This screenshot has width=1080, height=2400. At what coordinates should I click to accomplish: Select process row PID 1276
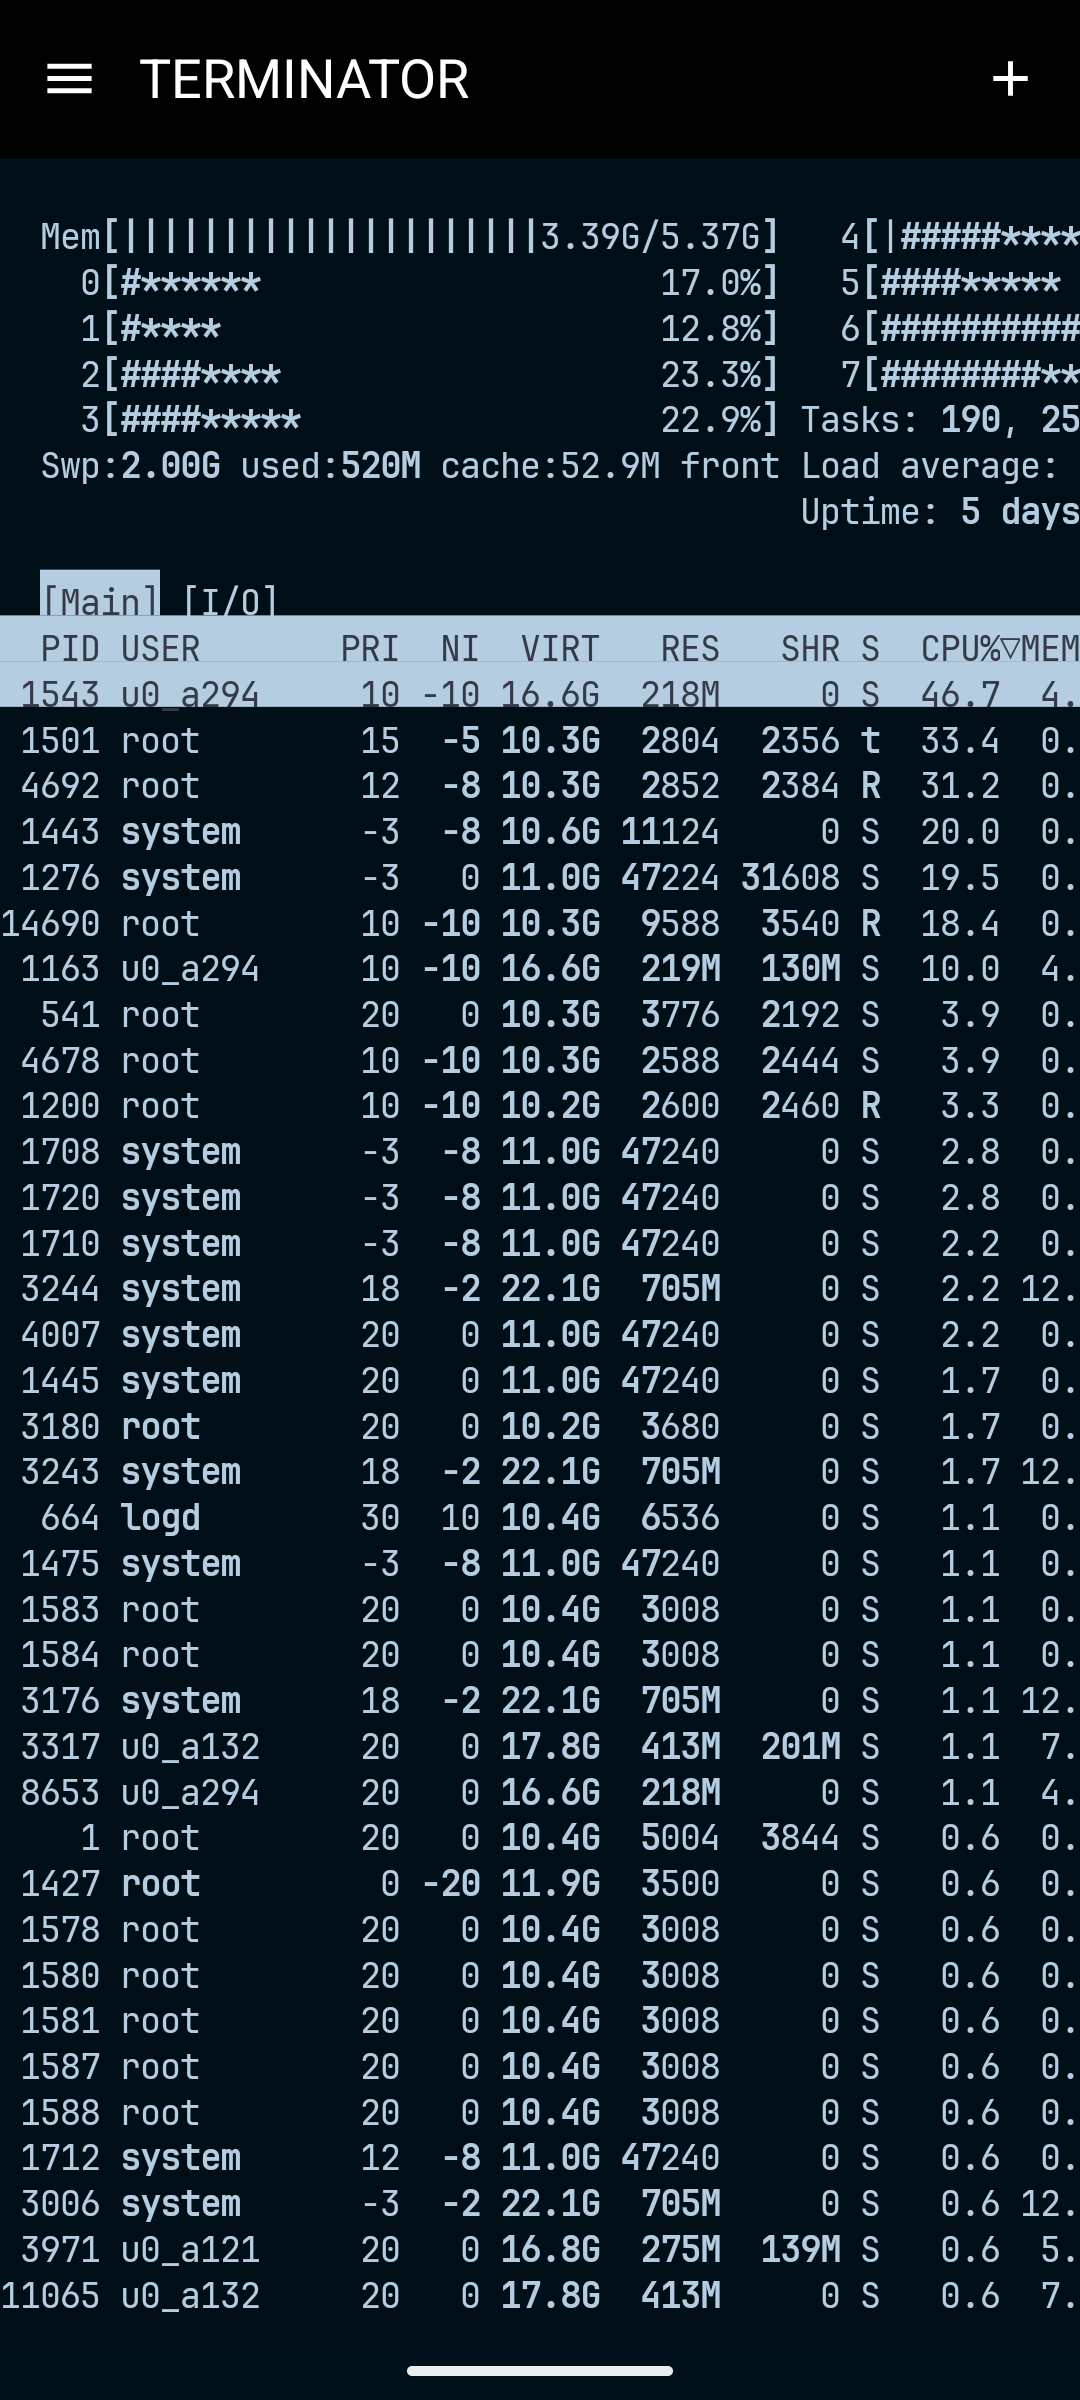point(540,878)
